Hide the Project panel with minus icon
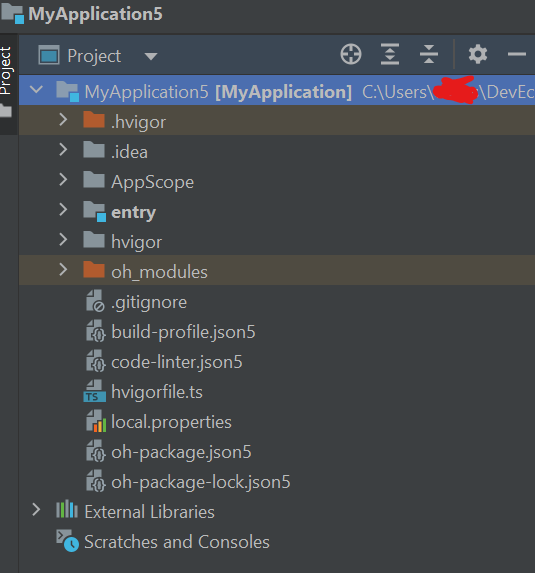 click(x=517, y=54)
